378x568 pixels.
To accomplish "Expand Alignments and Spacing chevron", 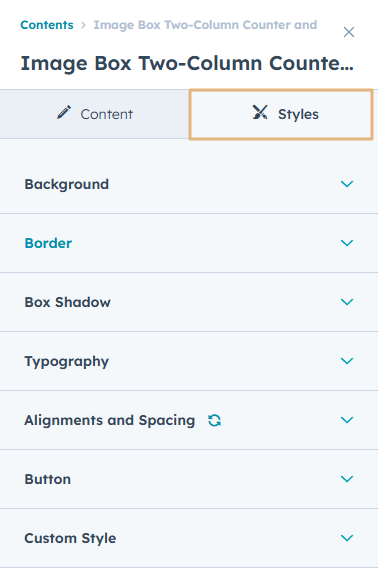I will pos(347,420).
